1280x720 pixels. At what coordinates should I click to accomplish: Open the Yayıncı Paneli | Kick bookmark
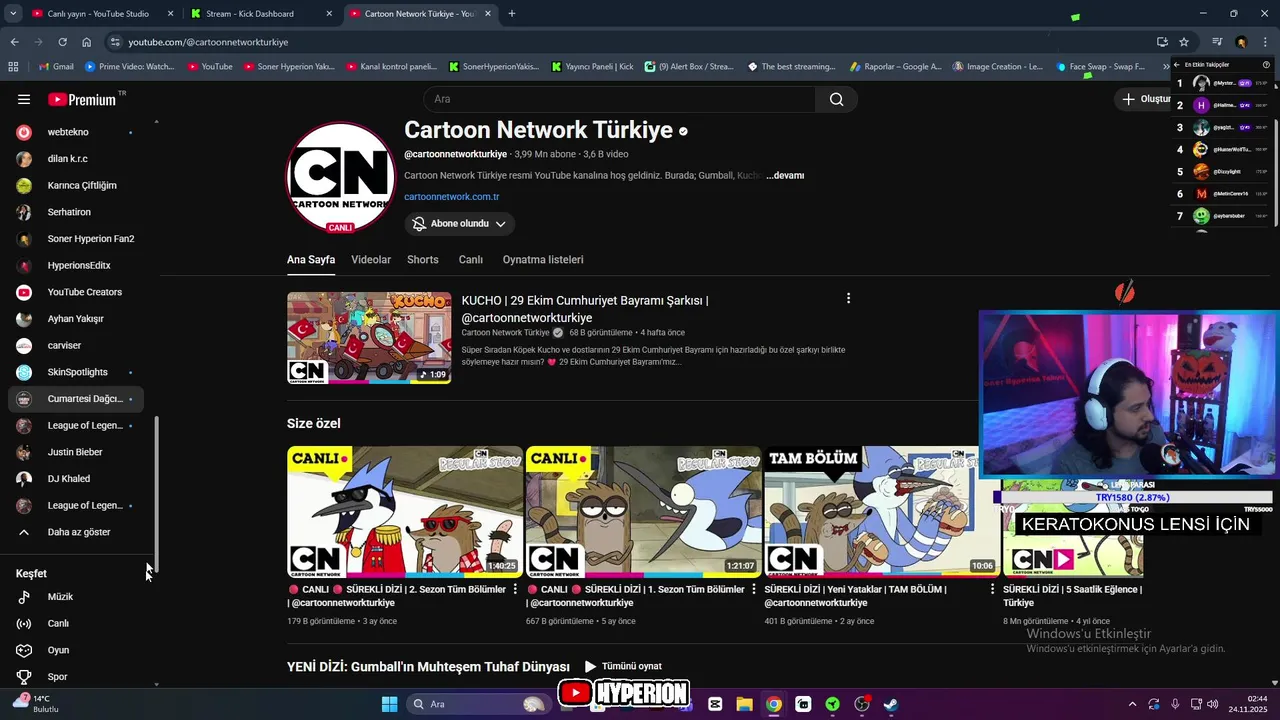point(592,67)
